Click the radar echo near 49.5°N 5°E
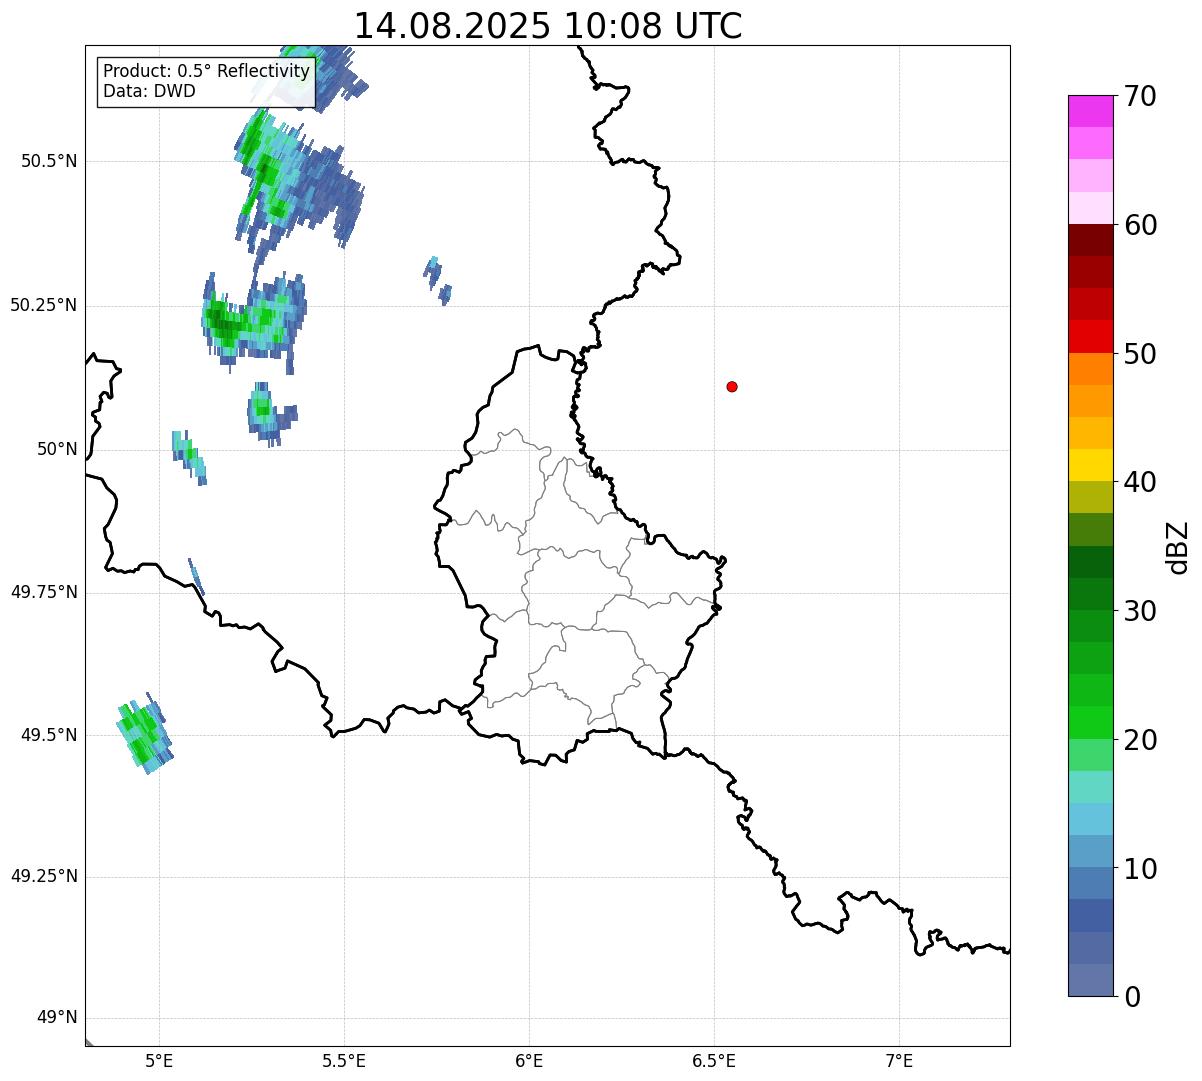Viewport: 1202px width, 1081px height. pyautogui.click(x=144, y=733)
